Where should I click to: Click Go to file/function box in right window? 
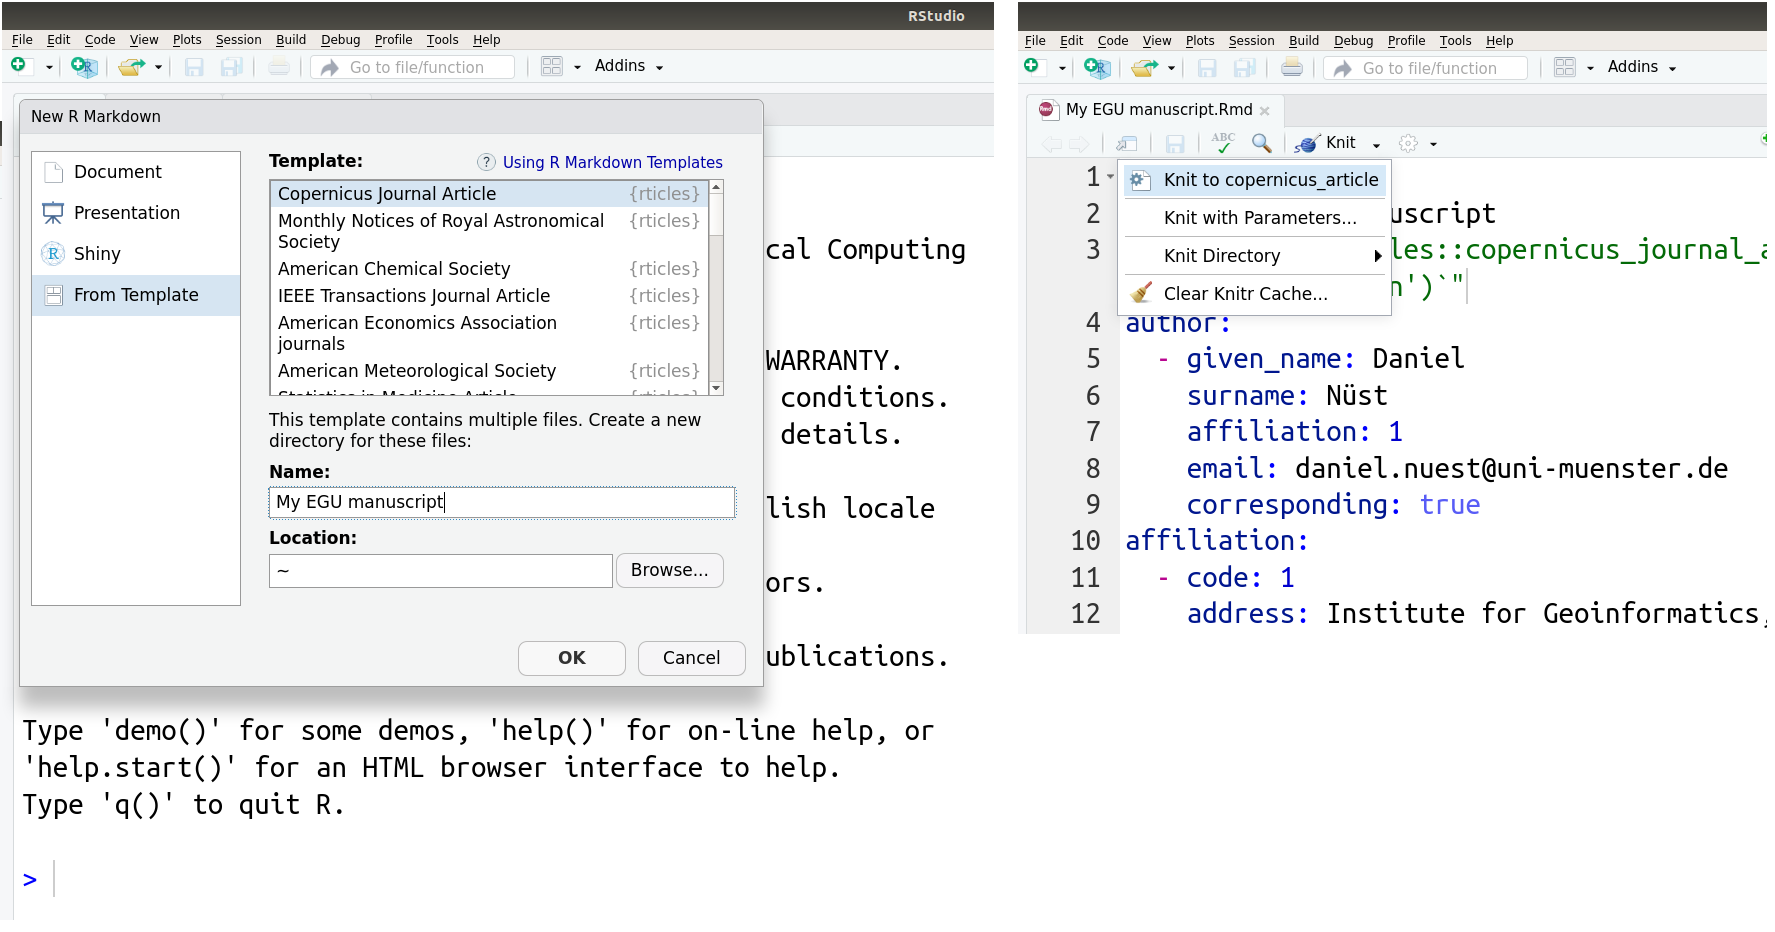click(1425, 68)
